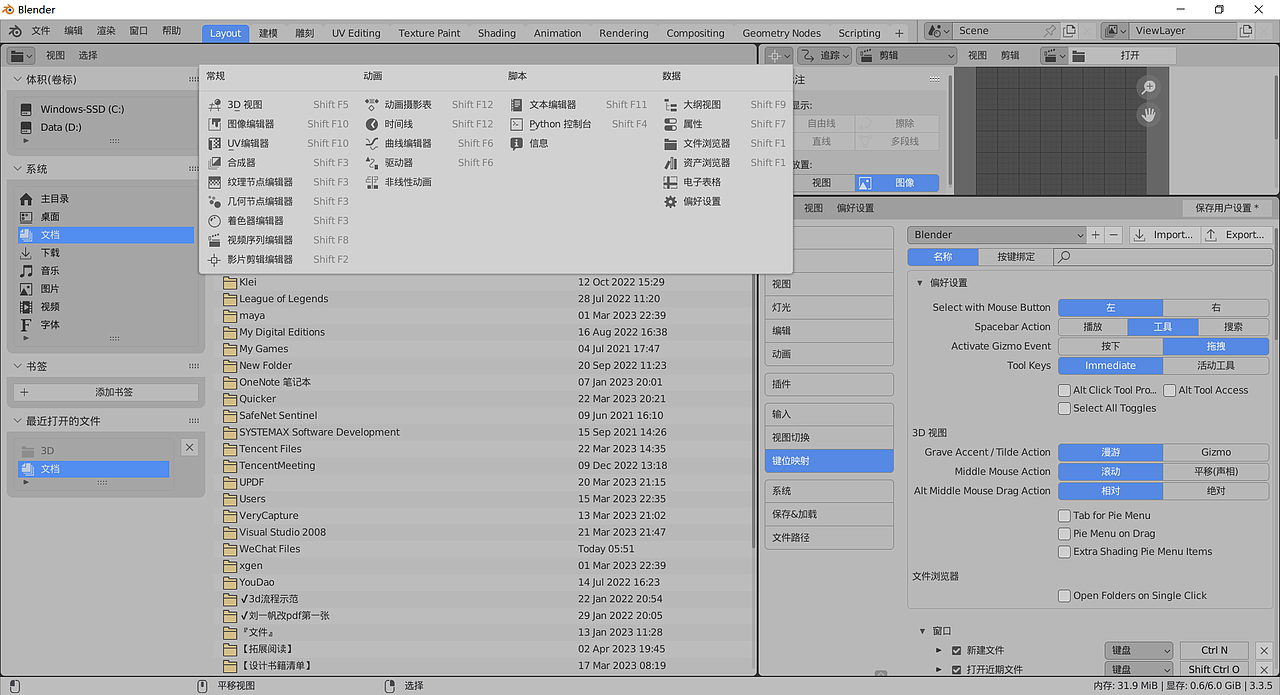Screen dimensions: 1280x695
Task: Set Select with Mouse Button to 右 (Right)
Action: (1218, 307)
